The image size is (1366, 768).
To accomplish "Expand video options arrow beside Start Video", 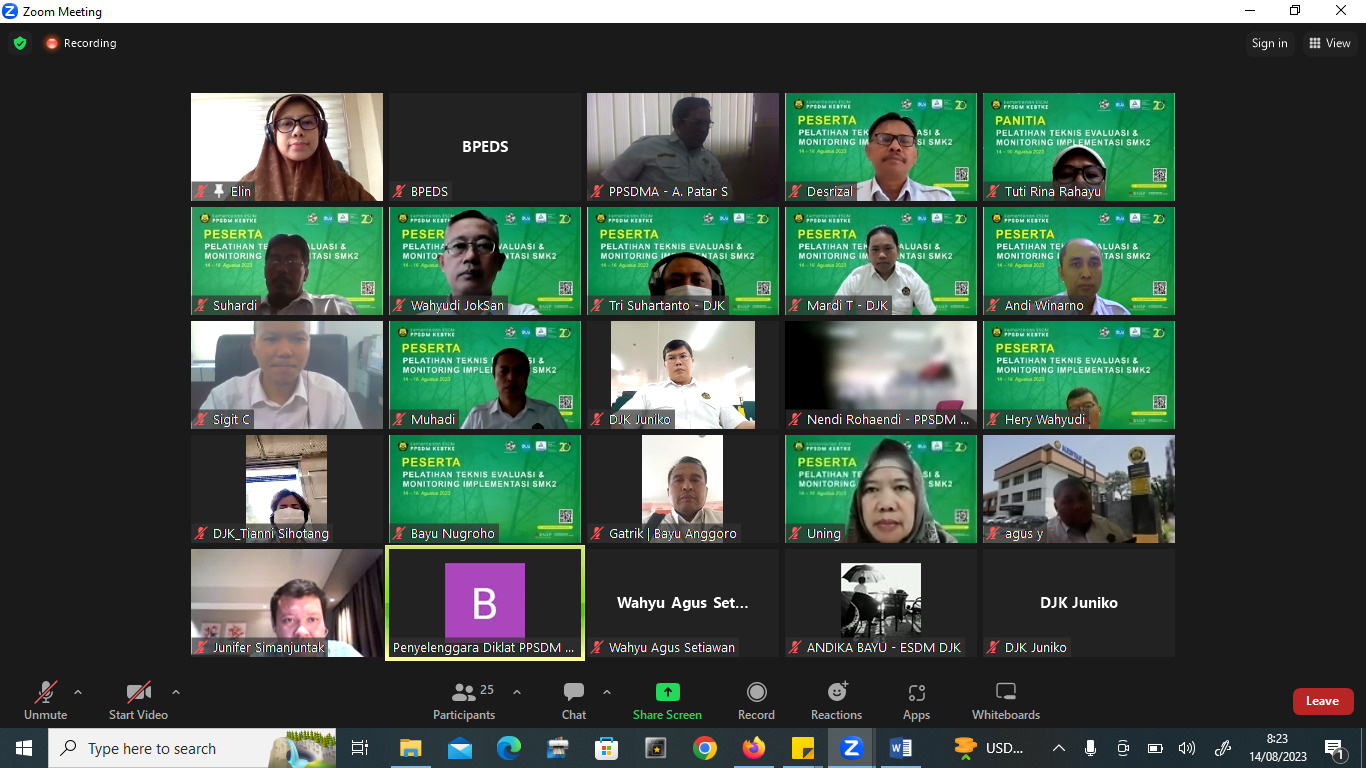I will (x=176, y=692).
